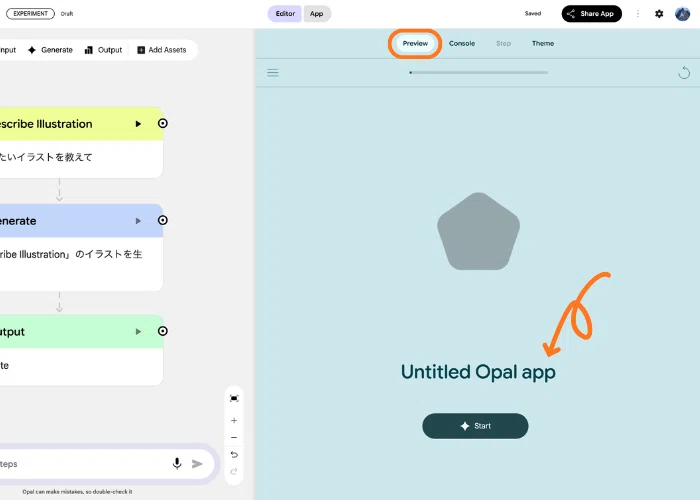This screenshot has width=700, height=500.
Task: Click the send arrow icon
Action: pyautogui.click(x=197, y=464)
